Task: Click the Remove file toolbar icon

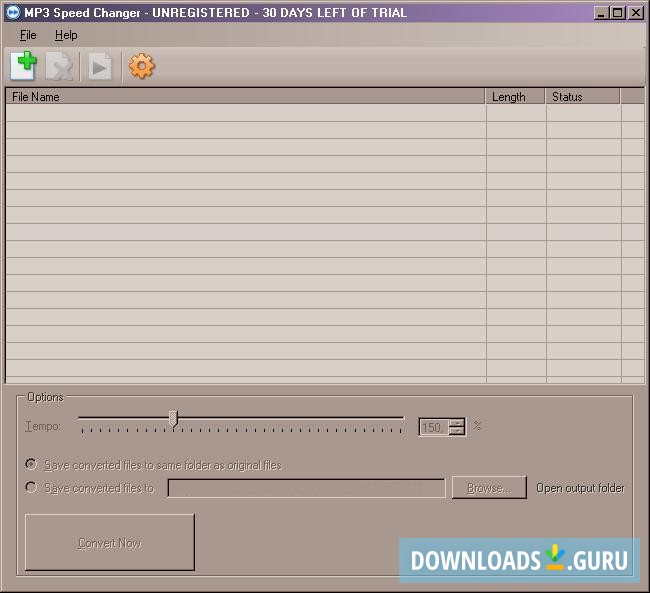Action: point(59,66)
